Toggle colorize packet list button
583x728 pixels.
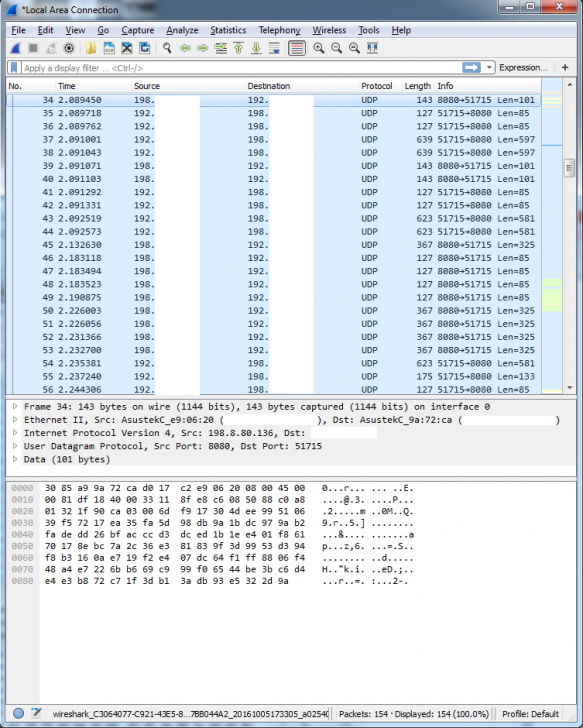(x=297, y=48)
